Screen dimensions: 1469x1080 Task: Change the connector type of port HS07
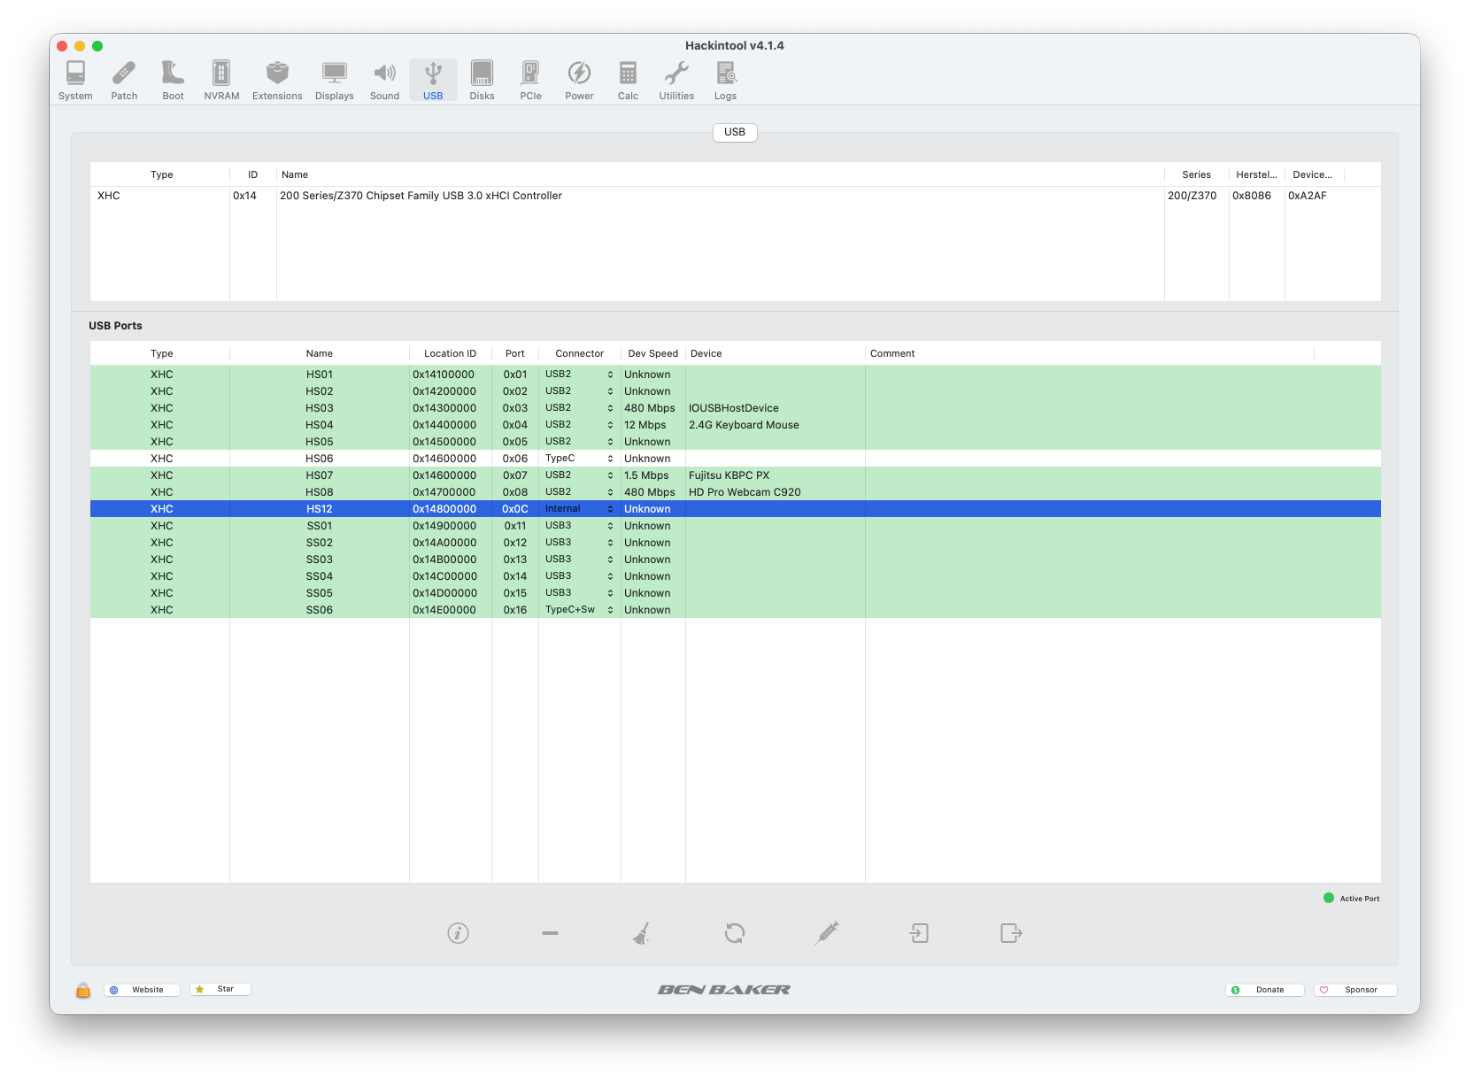coord(579,475)
